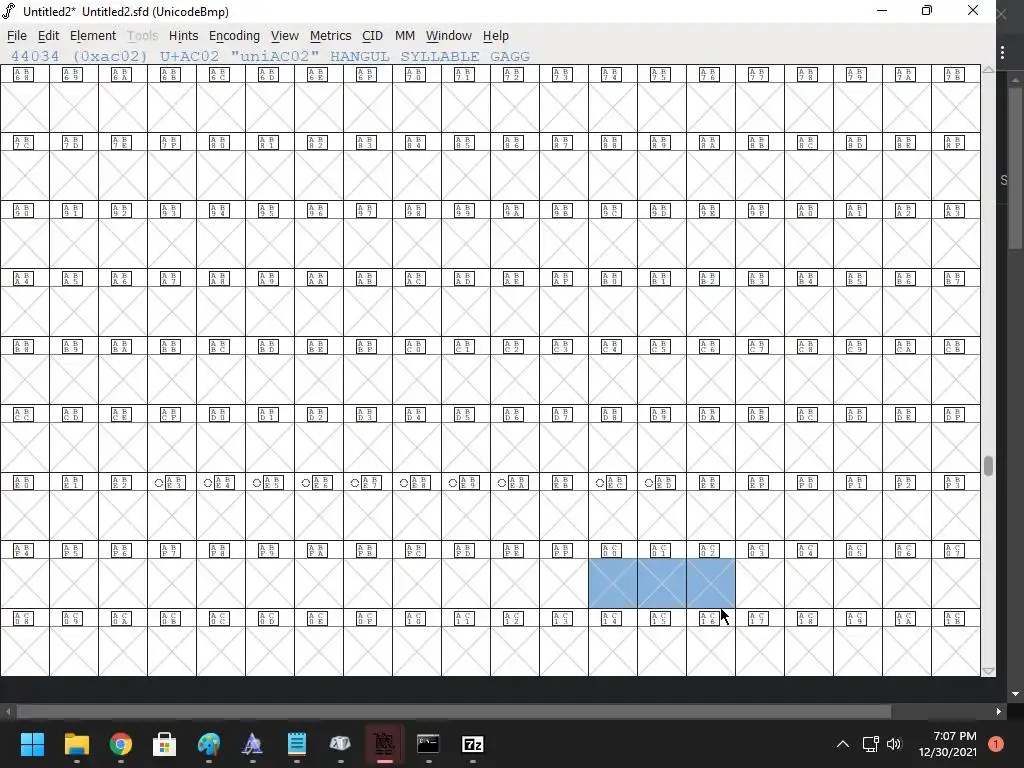Open the dice-cube app in the taskbar

pos(340,744)
